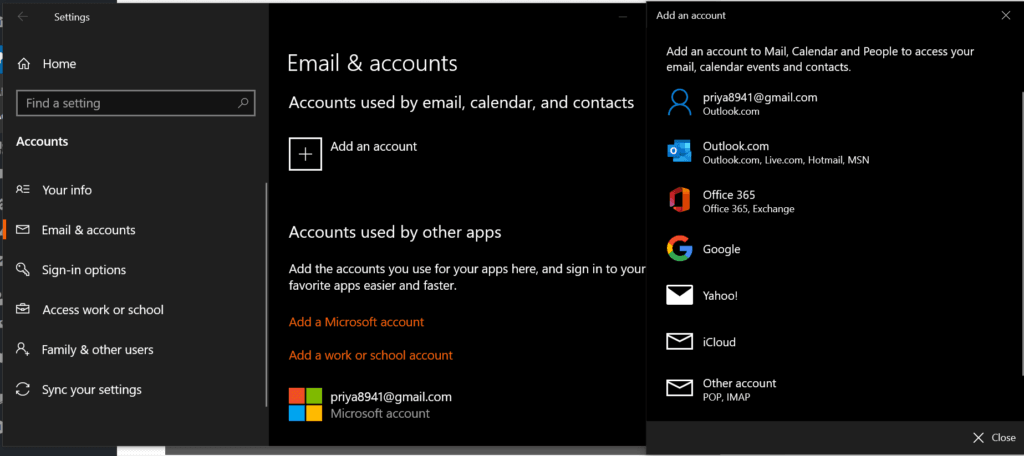Click the Office 365 logo icon

pyautogui.click(x=679, y=199)
